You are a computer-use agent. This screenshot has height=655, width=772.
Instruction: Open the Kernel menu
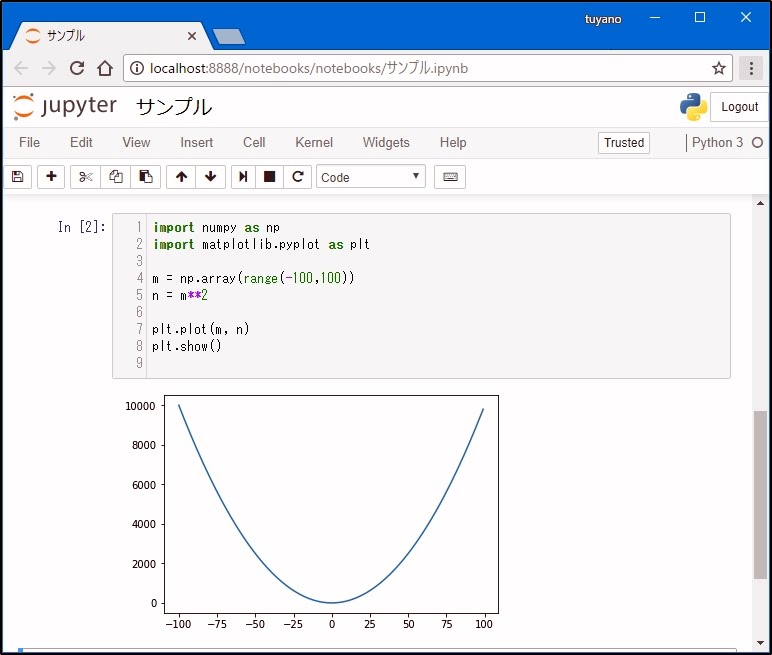pos(314,143)
